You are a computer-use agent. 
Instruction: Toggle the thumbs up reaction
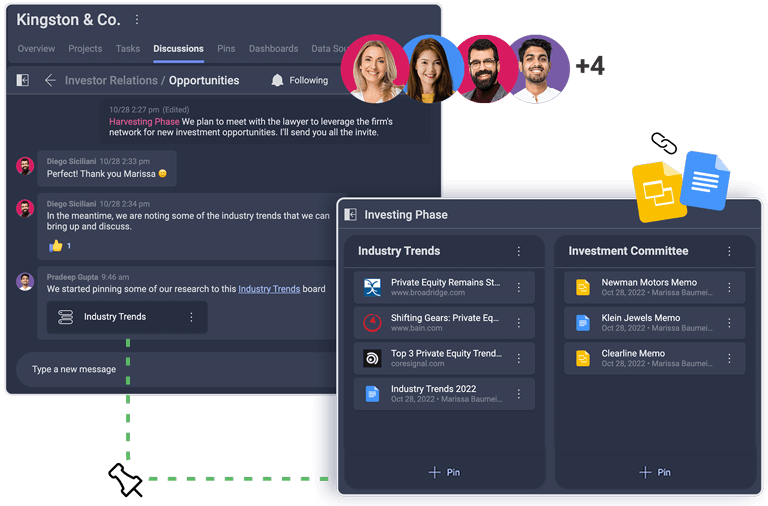(59, 245)
